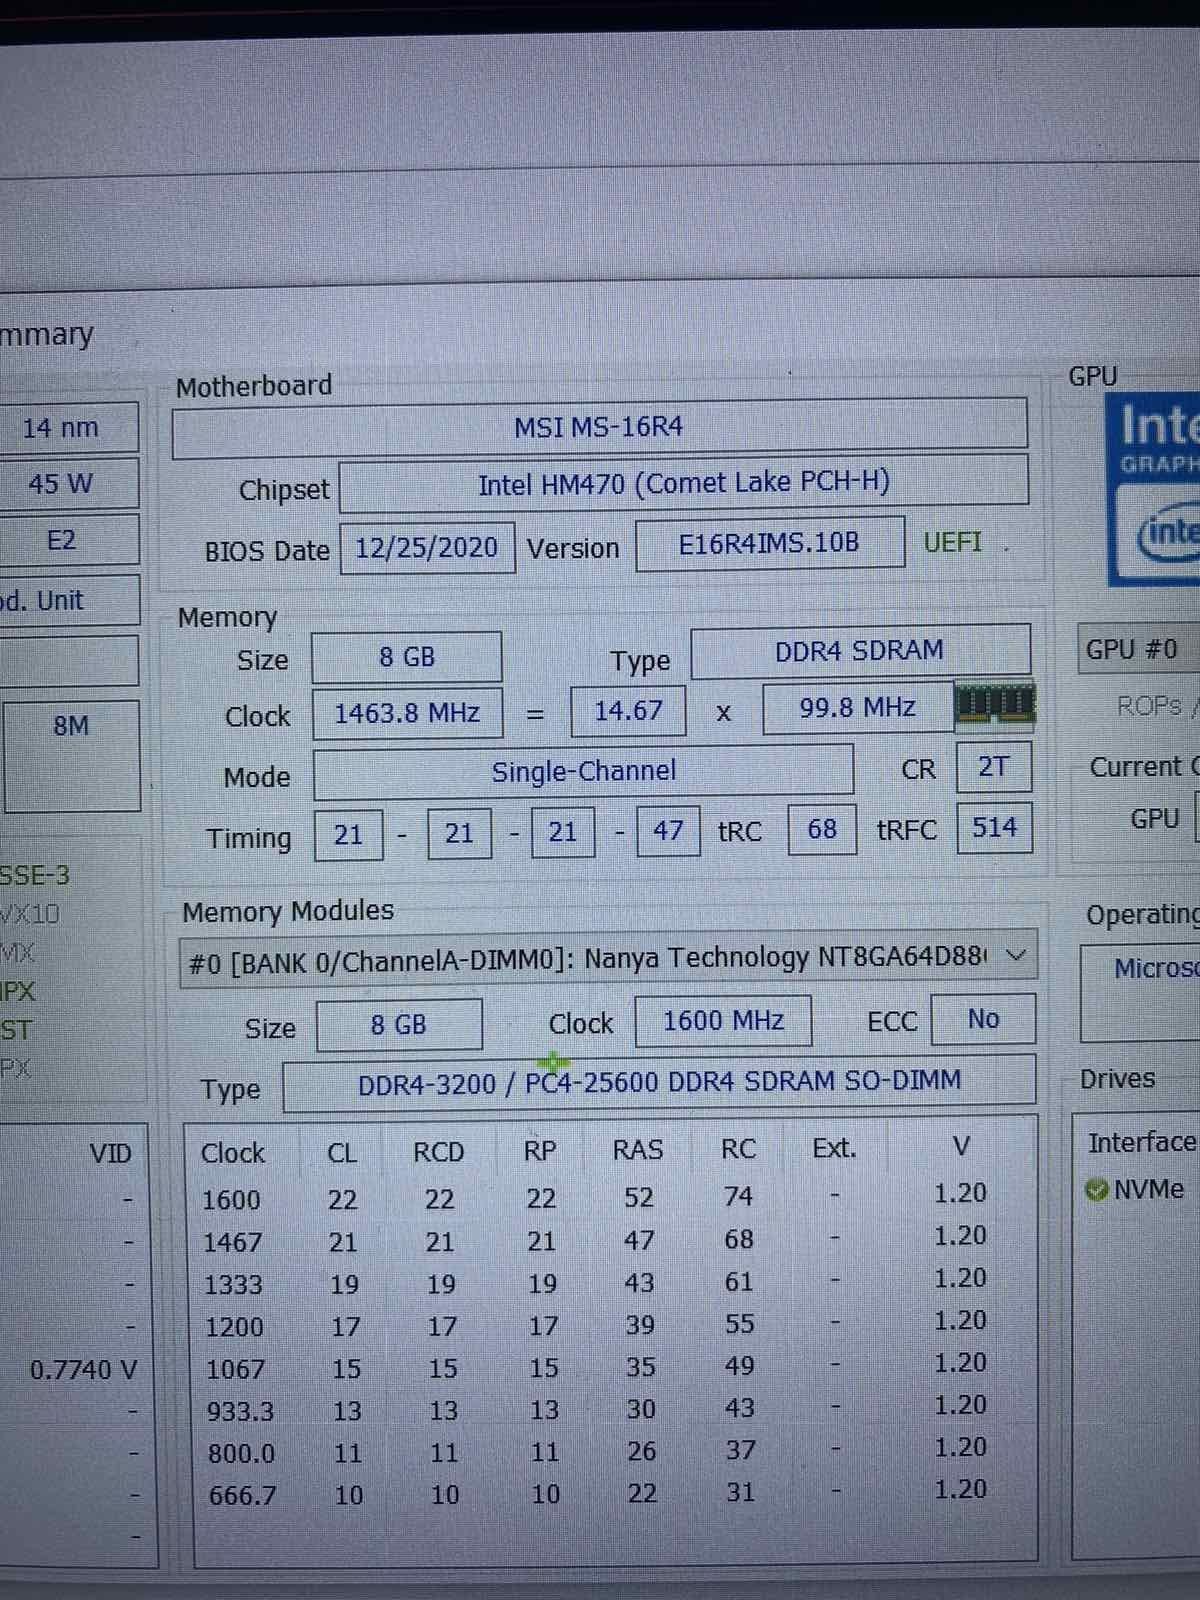
Task: Click the tRC value 68
Action: 822,829
